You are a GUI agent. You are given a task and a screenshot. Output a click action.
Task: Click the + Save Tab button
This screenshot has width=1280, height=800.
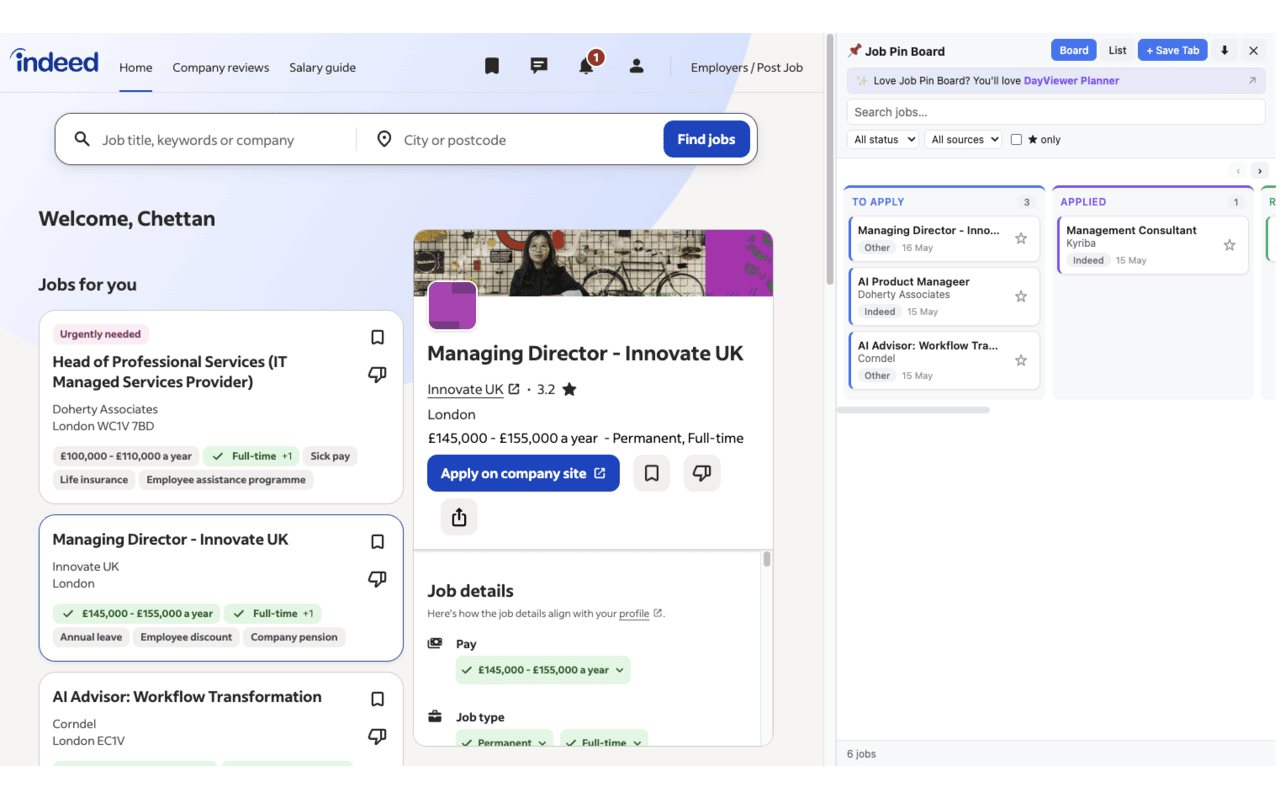click(x=1173, y=50)
